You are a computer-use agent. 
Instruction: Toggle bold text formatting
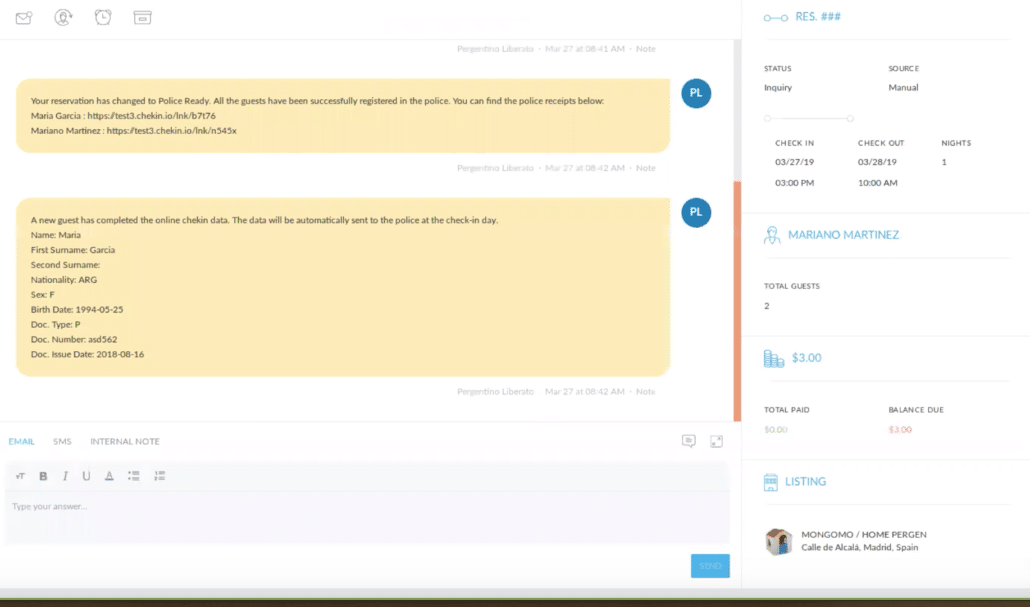point(43,476)
